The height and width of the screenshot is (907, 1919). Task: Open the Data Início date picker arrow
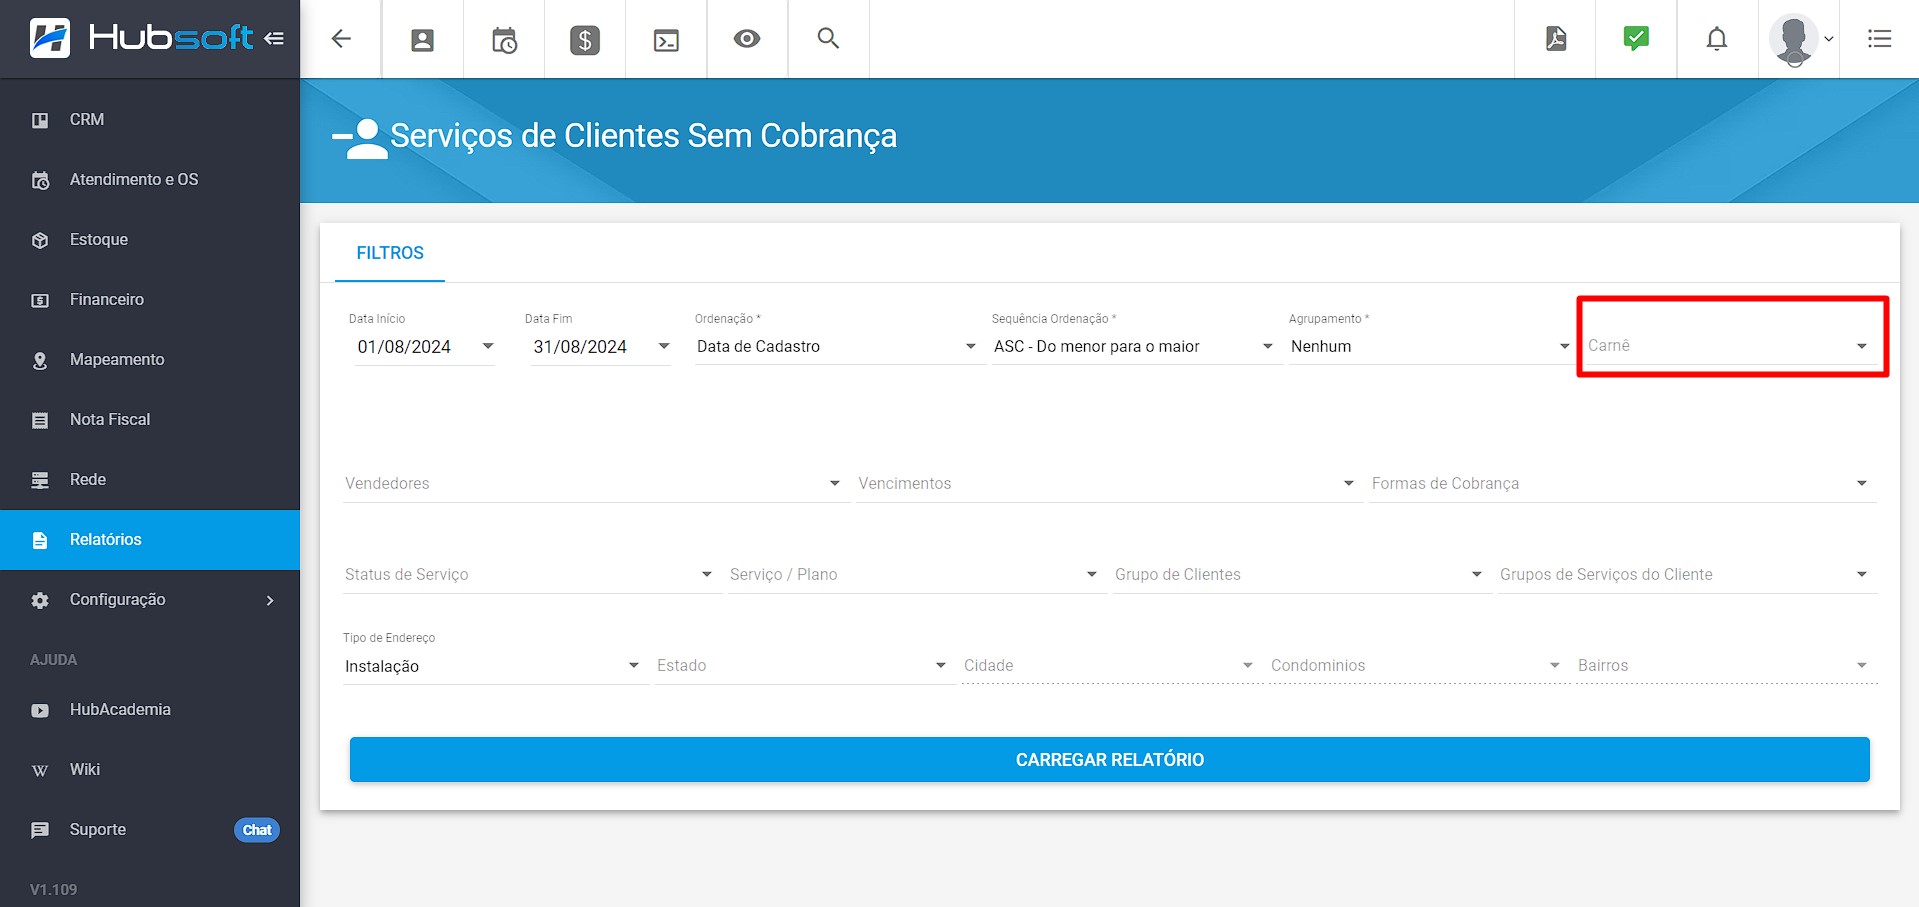488,346
